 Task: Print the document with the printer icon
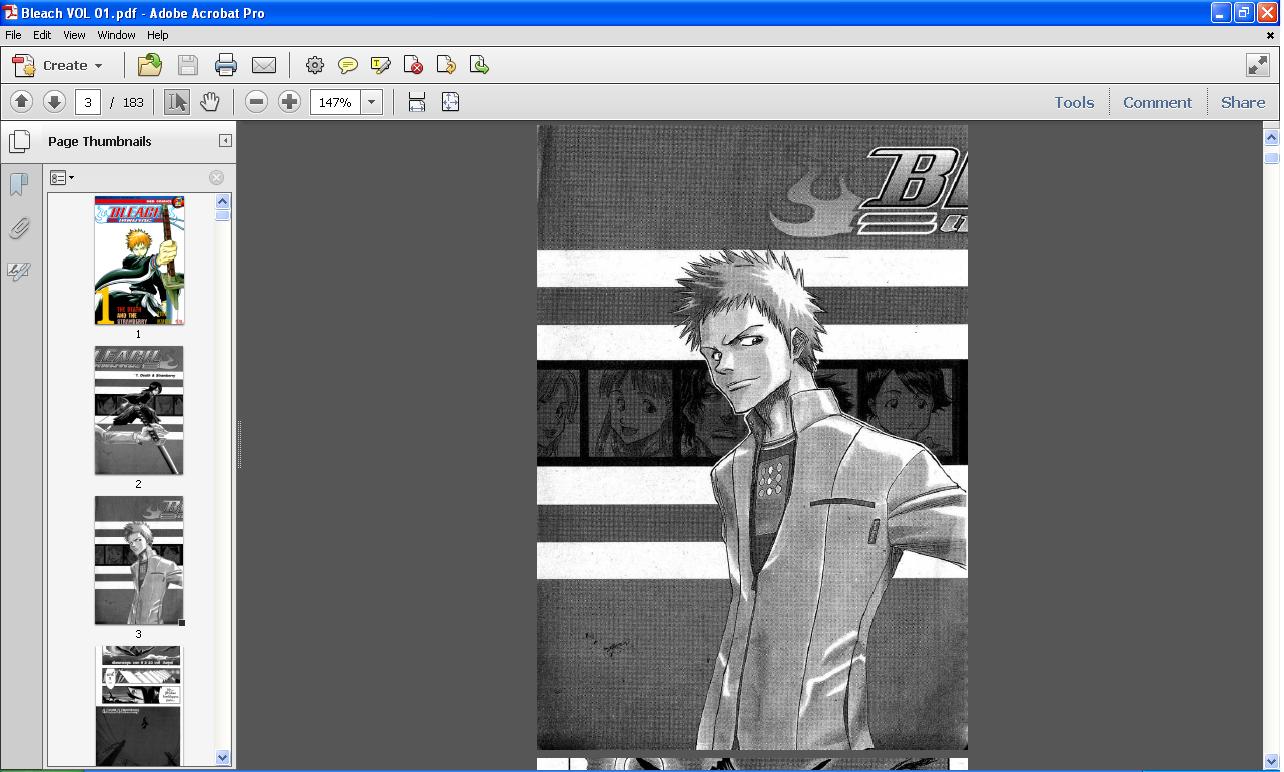pos(226,65)
